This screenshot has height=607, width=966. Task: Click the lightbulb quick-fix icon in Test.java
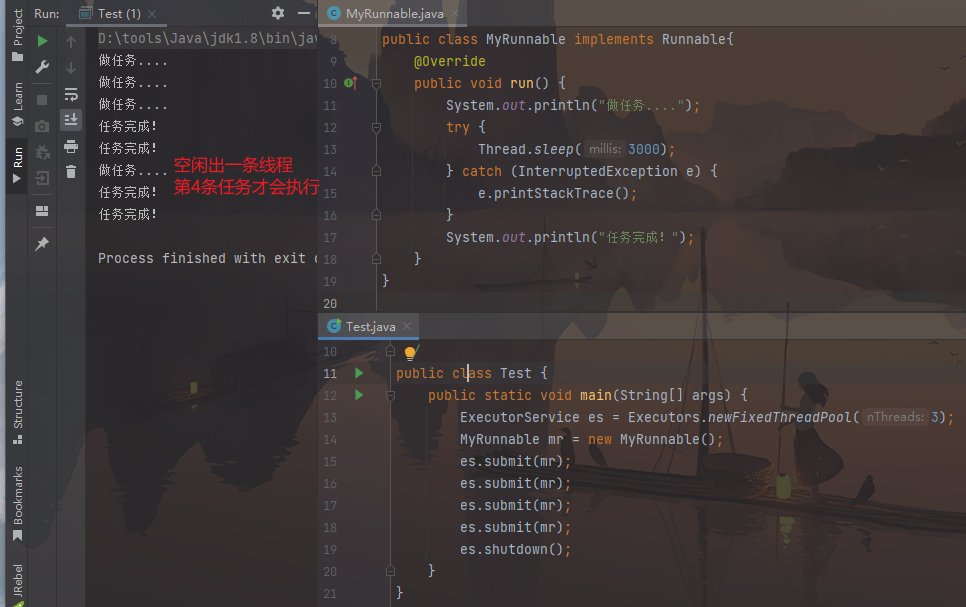410,353
